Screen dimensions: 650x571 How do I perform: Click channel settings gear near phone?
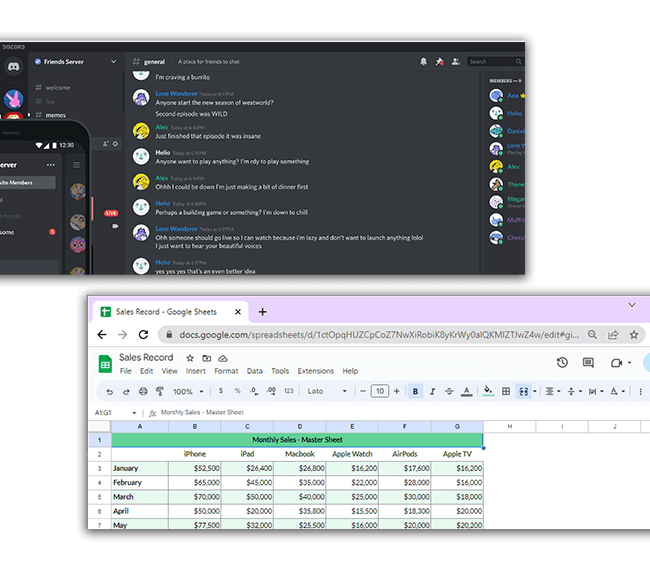pos(115,144)
